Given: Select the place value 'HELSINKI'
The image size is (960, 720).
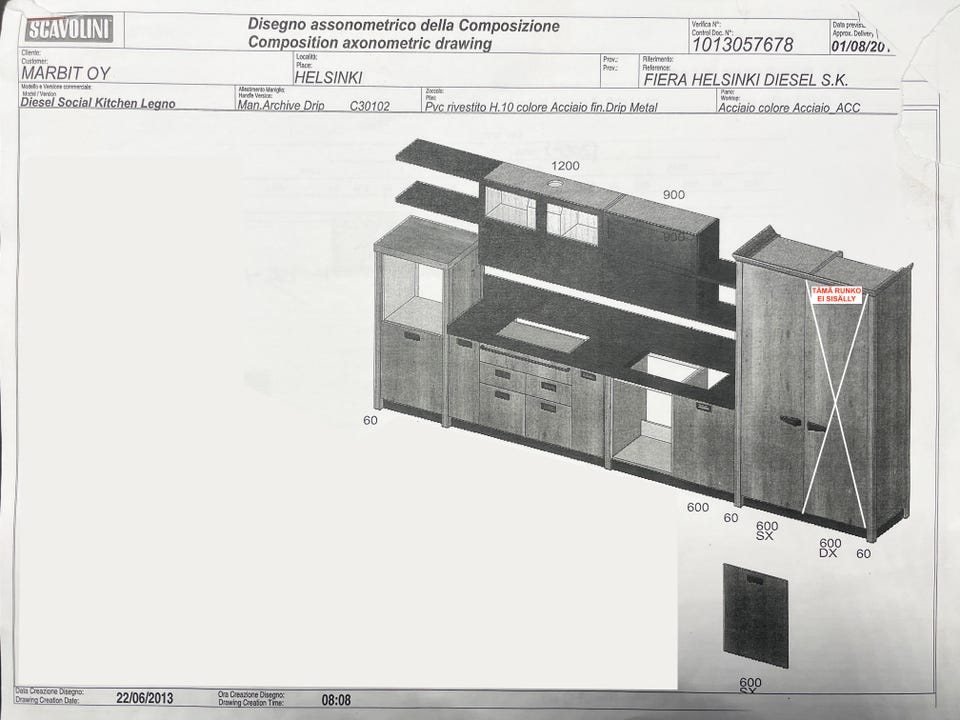Looking at the screenshot, I should [x=328, y=77].
